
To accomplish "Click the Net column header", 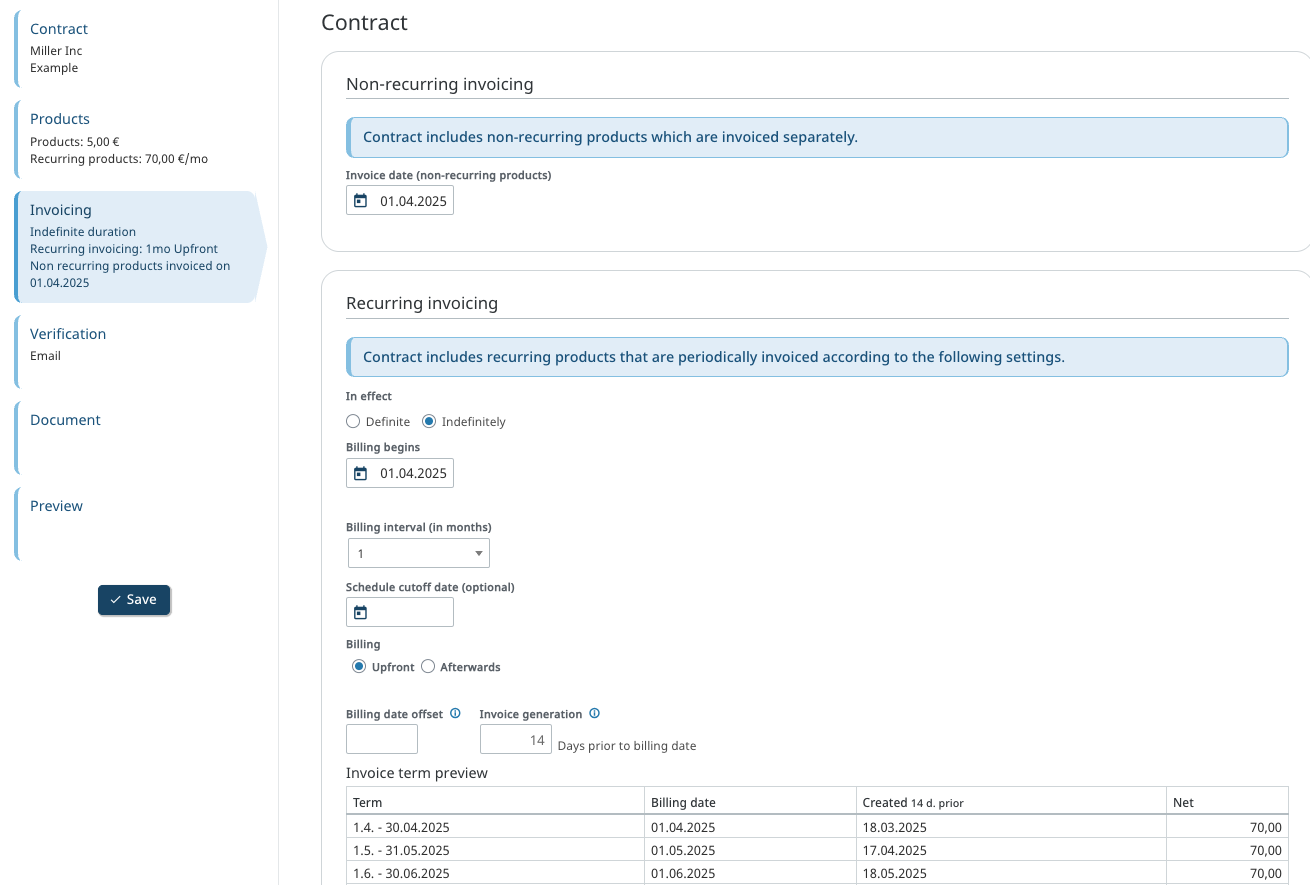I will point(1227,802).
